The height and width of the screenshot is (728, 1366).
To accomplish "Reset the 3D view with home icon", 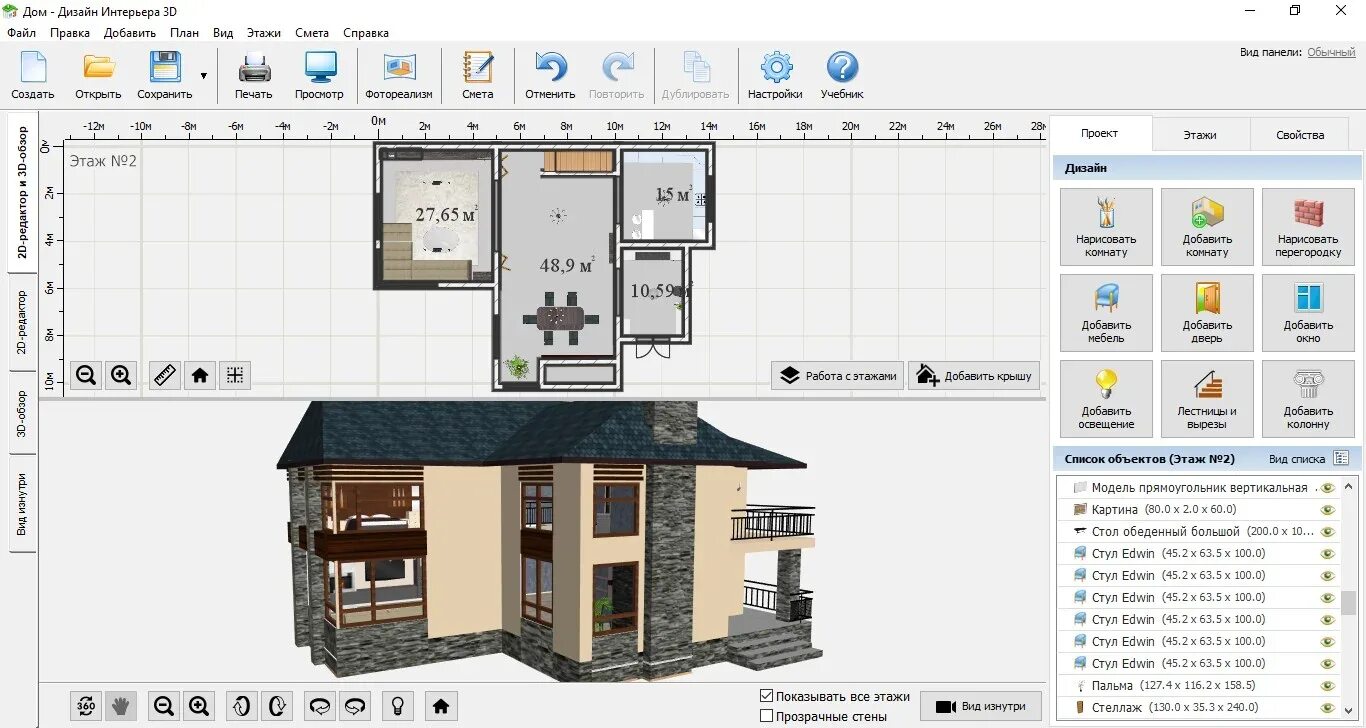I will [x=441, y=706].
